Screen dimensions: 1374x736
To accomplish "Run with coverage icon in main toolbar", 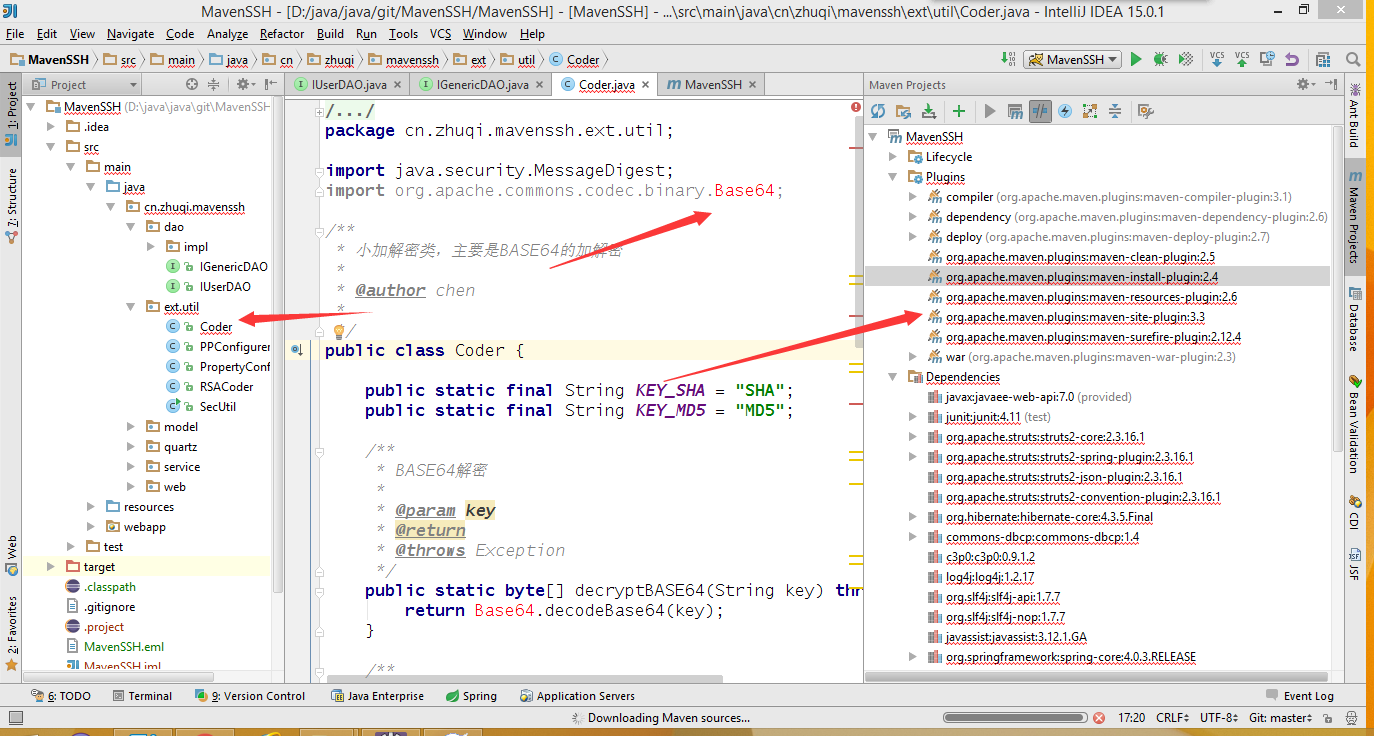I will 1184,59.
